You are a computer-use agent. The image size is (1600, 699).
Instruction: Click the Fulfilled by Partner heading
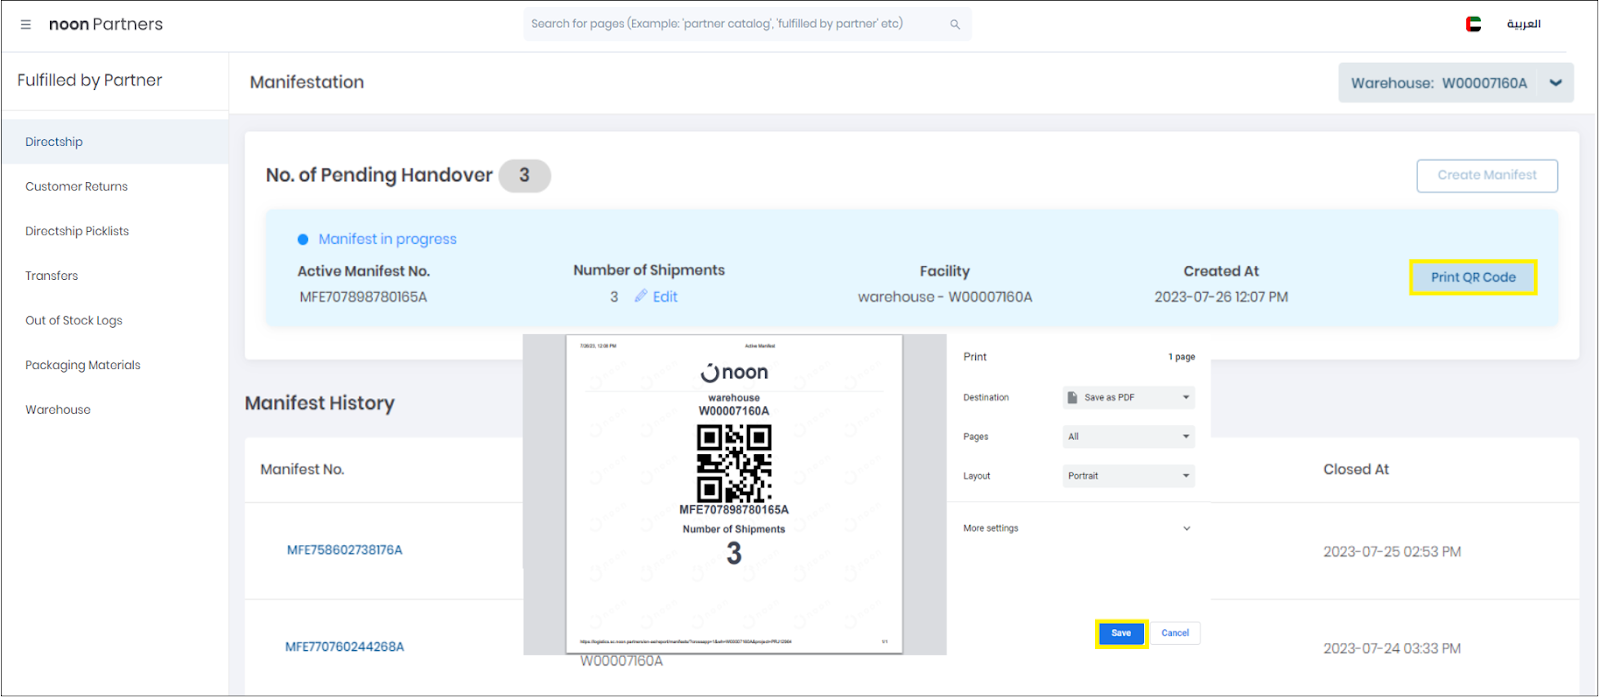[x=90, y=80]
